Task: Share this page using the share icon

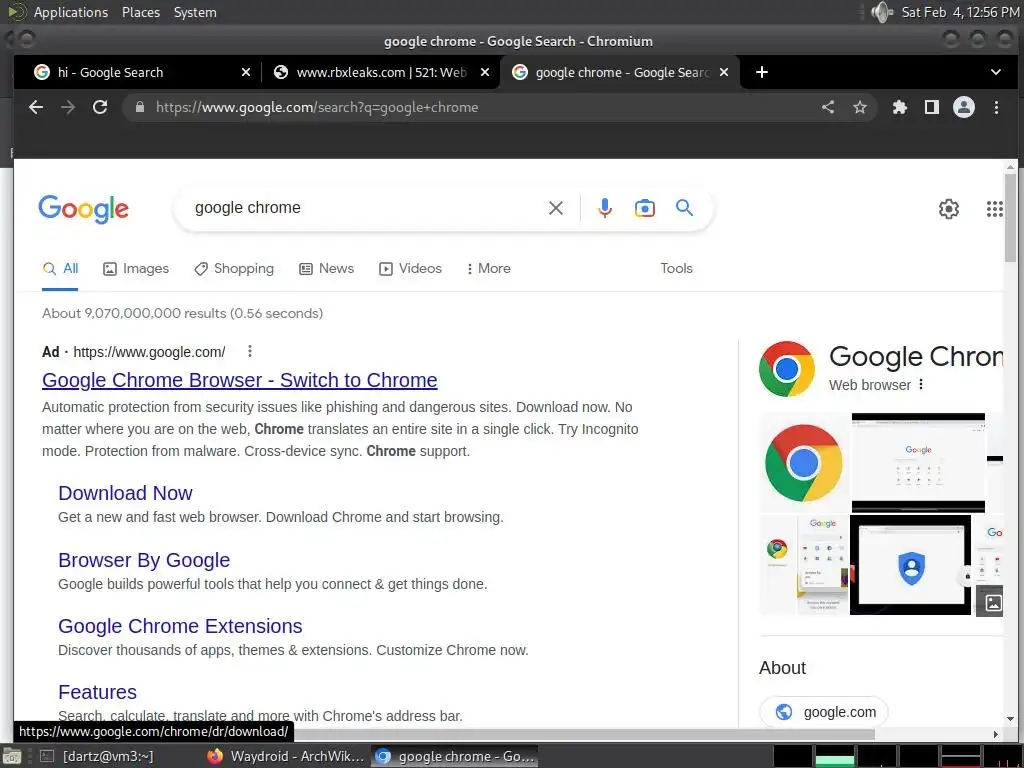Action: coord(828,107)
